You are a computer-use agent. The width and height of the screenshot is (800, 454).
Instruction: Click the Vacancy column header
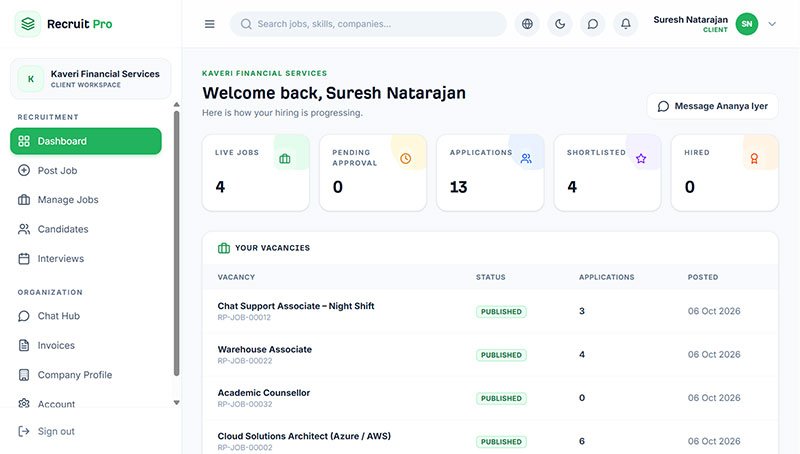tap(236, 277)
